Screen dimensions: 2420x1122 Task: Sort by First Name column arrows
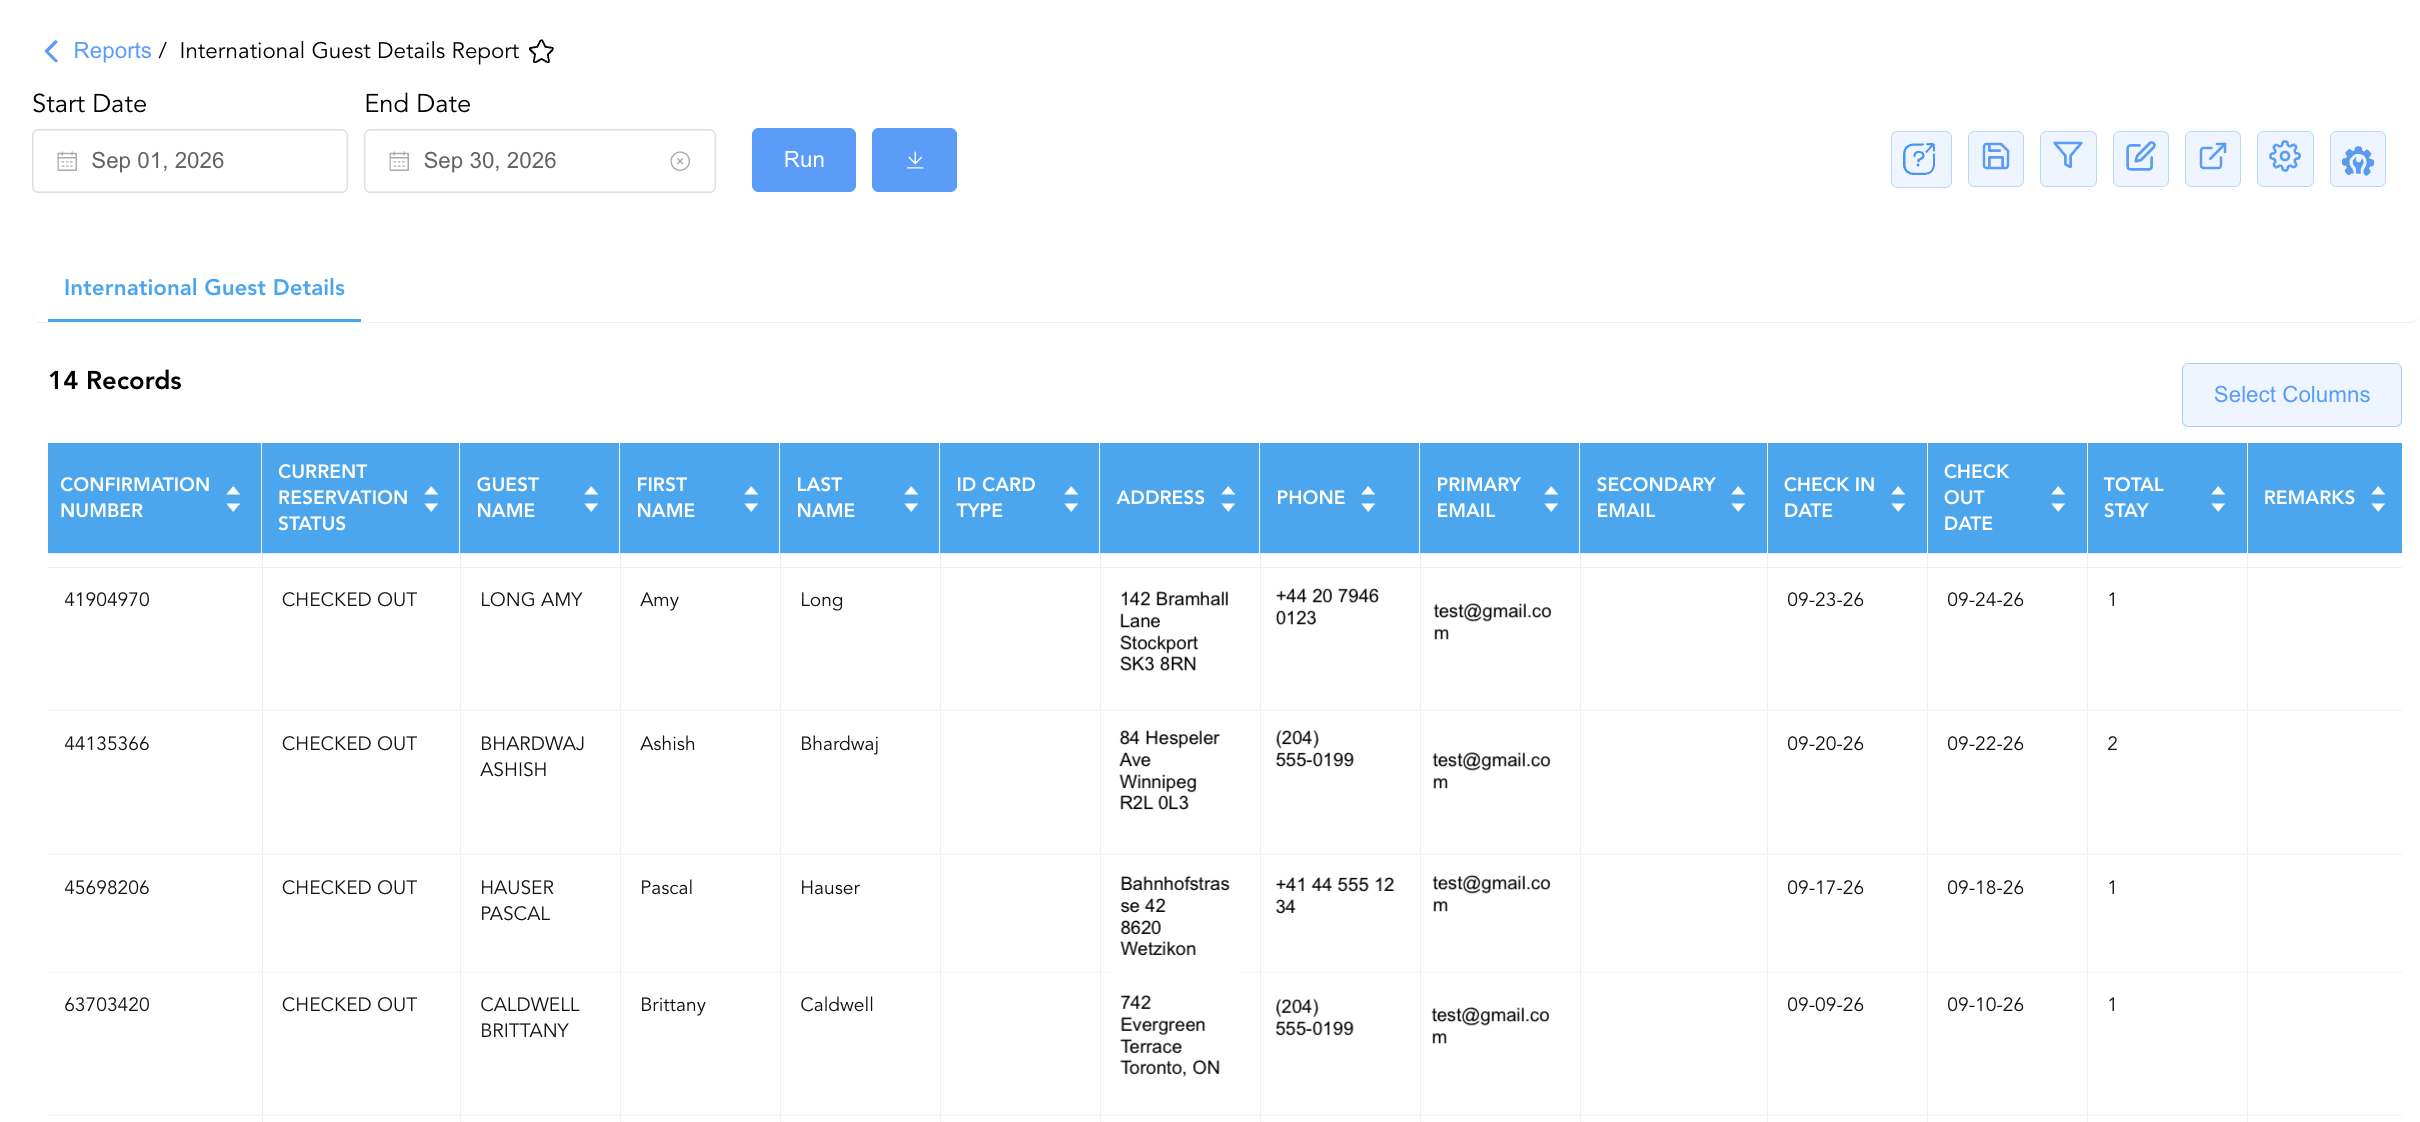coord(751,498)
